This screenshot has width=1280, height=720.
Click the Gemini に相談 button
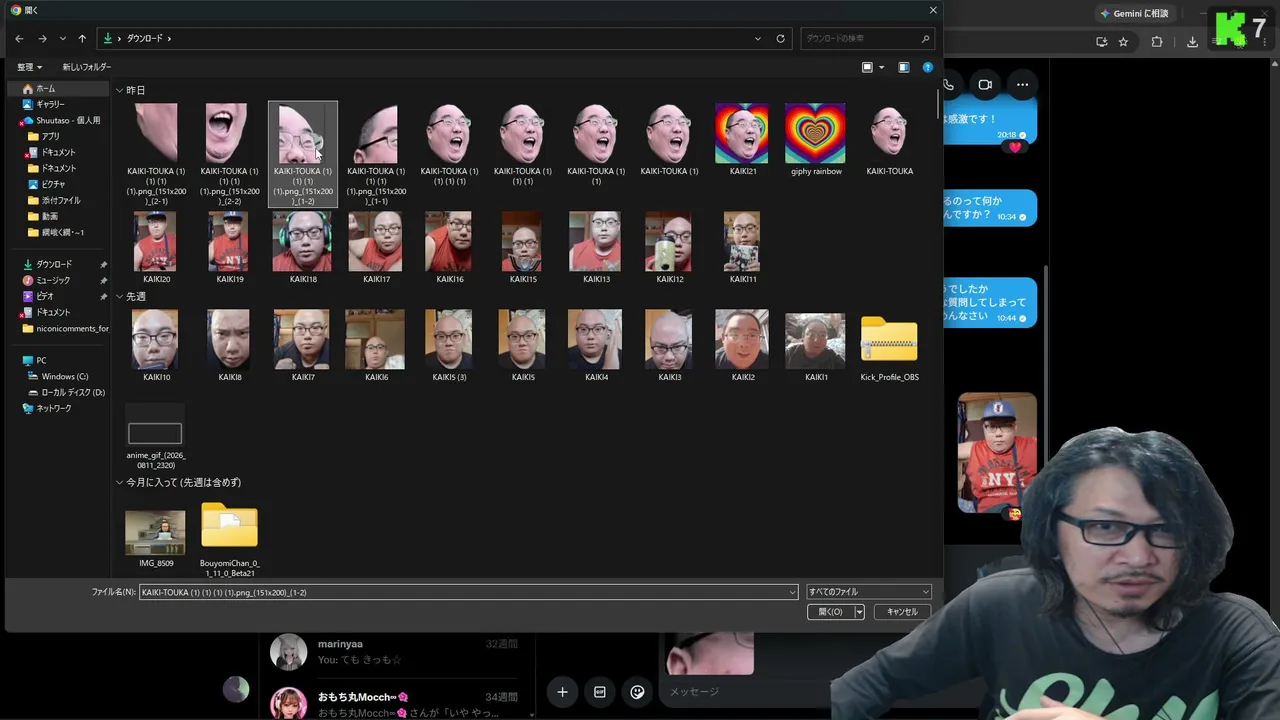[x=1135, y=13]
